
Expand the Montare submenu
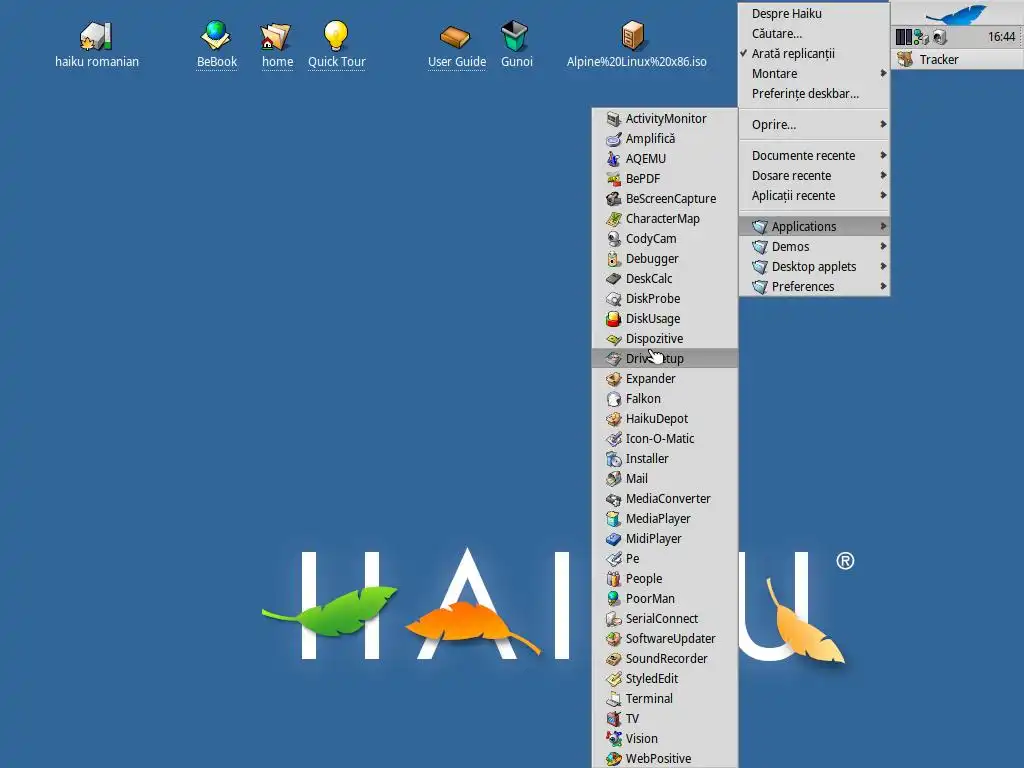[x=814, y=74]
